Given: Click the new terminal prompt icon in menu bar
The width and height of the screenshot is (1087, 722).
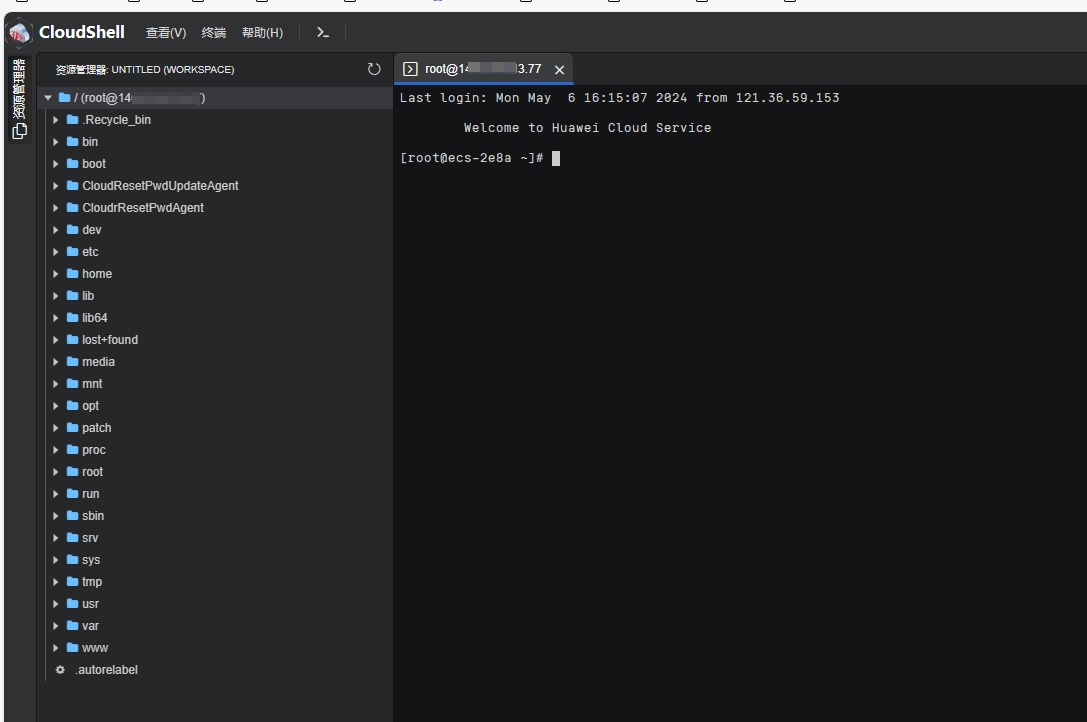Looking at the screenshot, I should pos(322,33).
